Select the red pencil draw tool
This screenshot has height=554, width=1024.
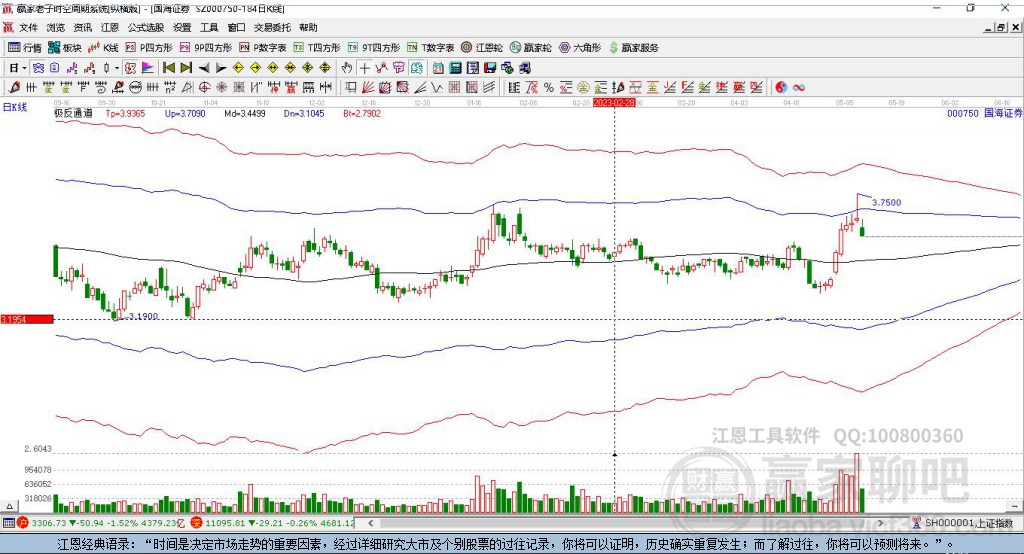pos(14,88)
